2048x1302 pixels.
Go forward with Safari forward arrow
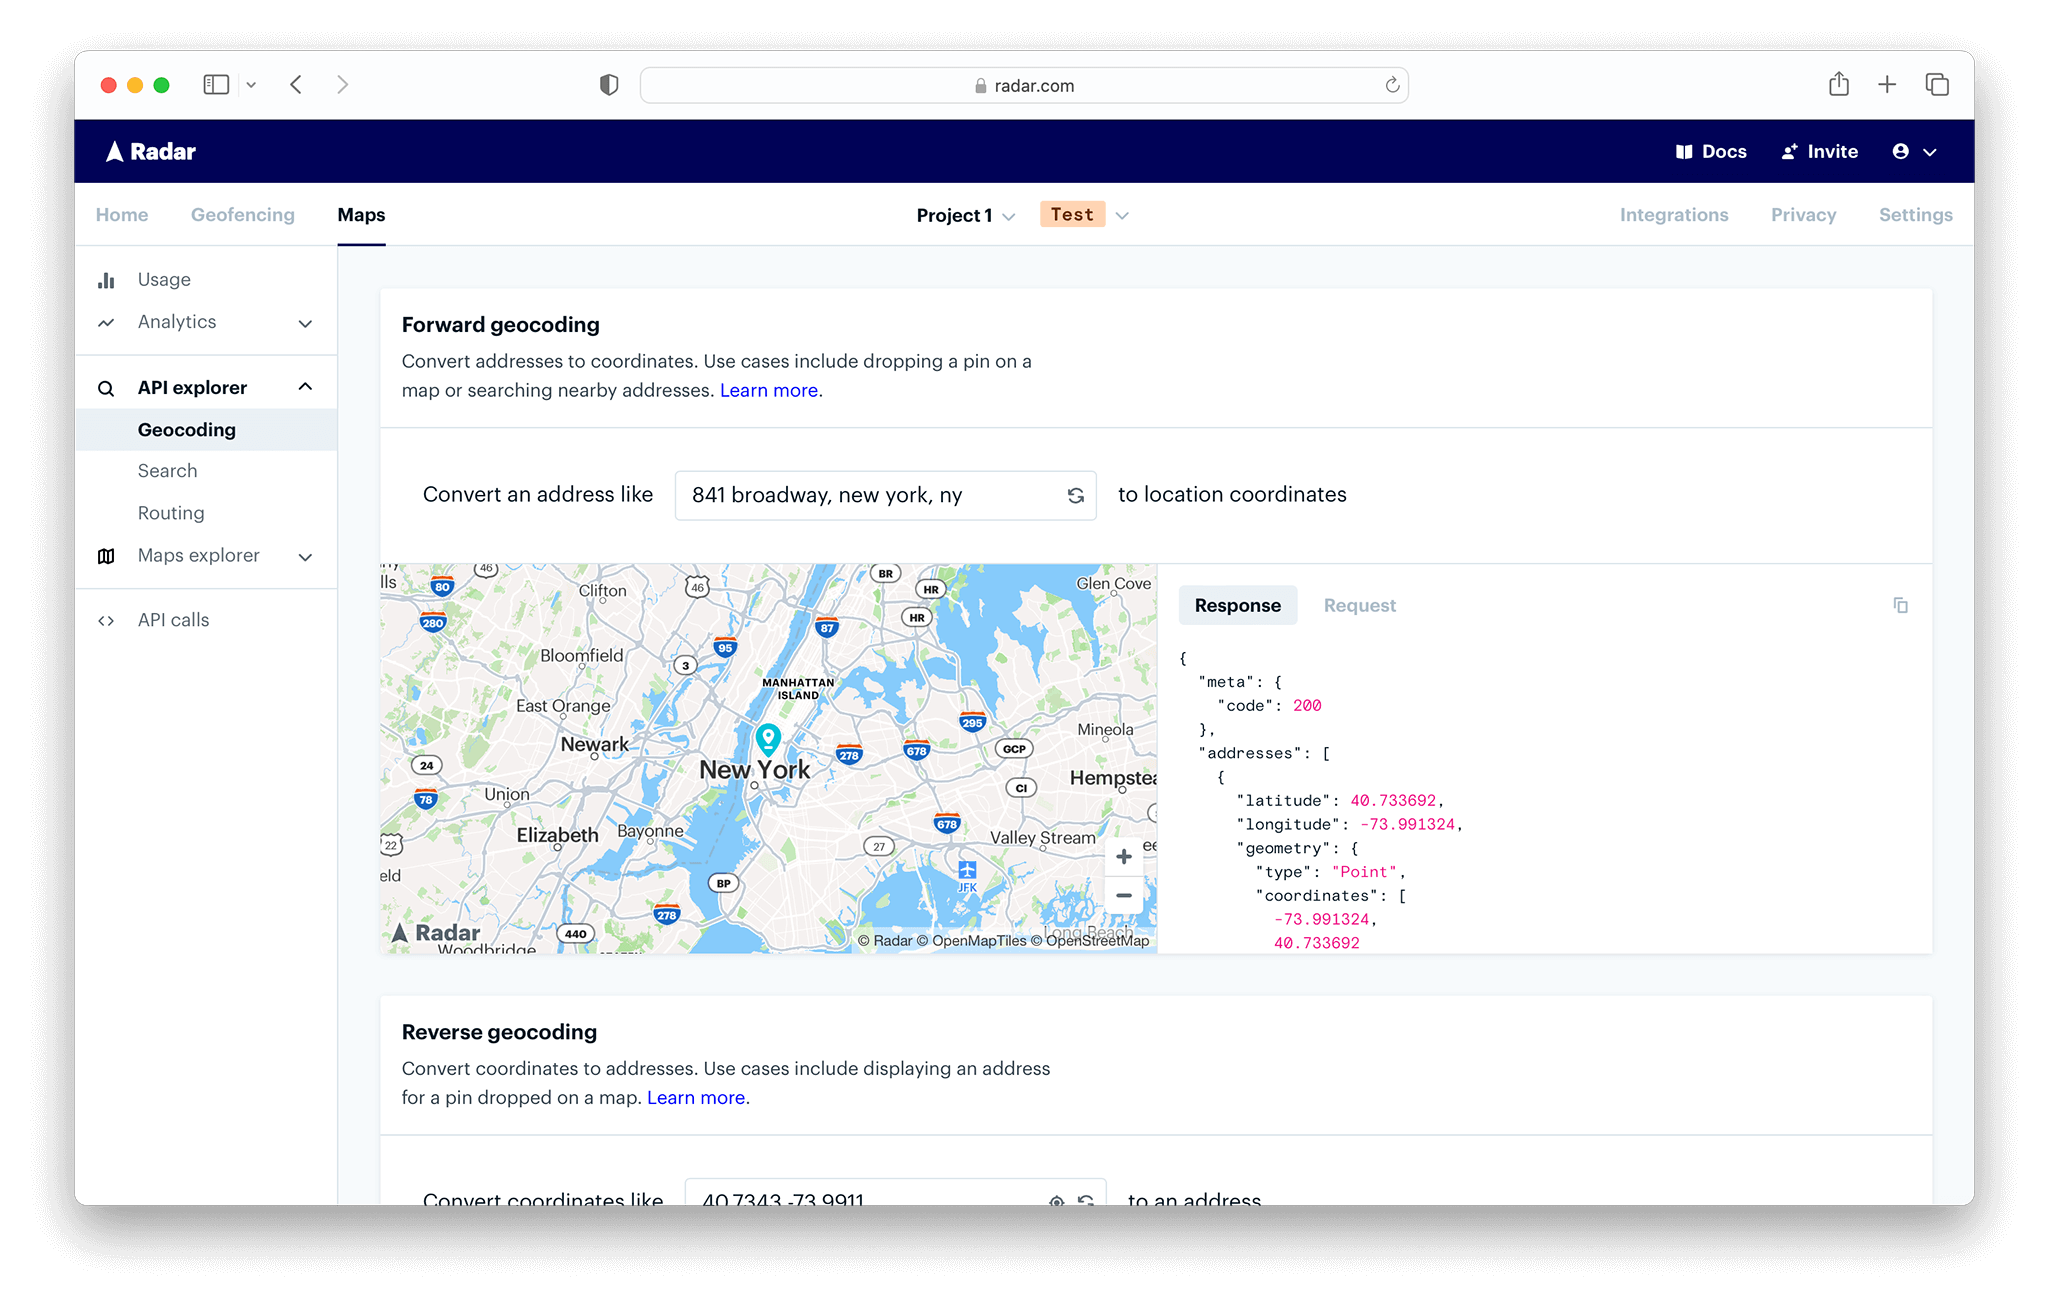(342, 85)
